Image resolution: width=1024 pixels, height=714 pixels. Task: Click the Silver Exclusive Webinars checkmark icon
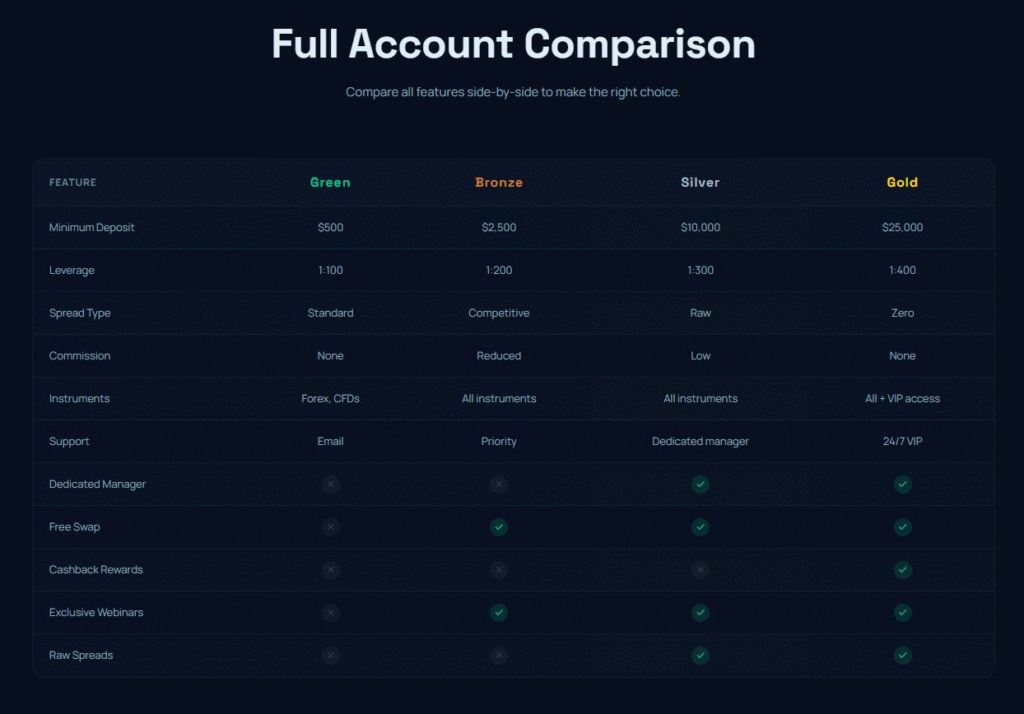pyautogui.click(x=700, y=613)
